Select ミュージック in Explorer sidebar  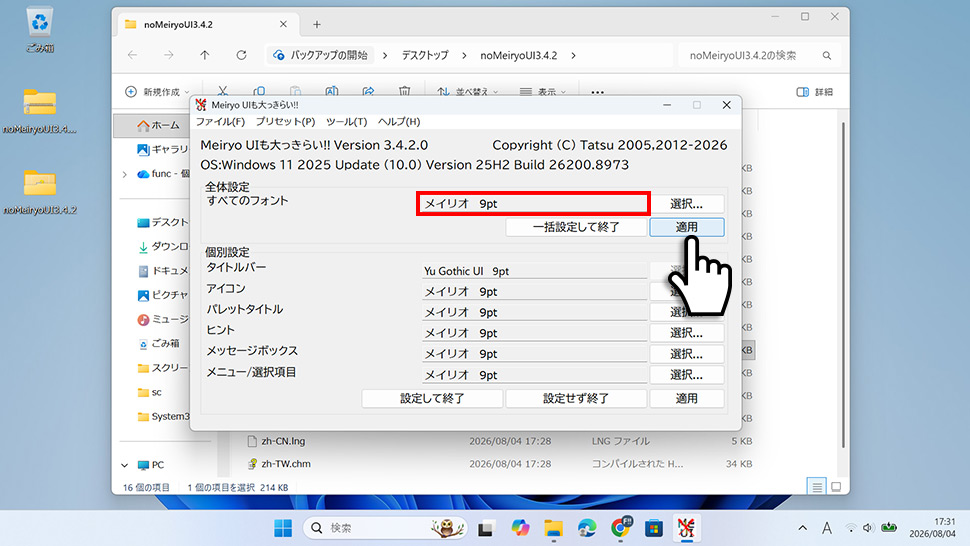[x=162, y=319]
